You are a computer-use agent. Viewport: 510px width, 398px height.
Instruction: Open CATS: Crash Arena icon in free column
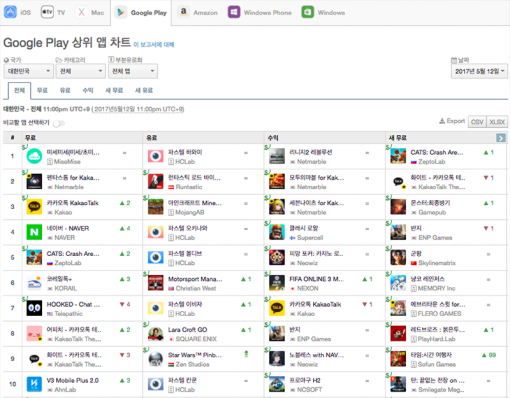tap(34, 258)
